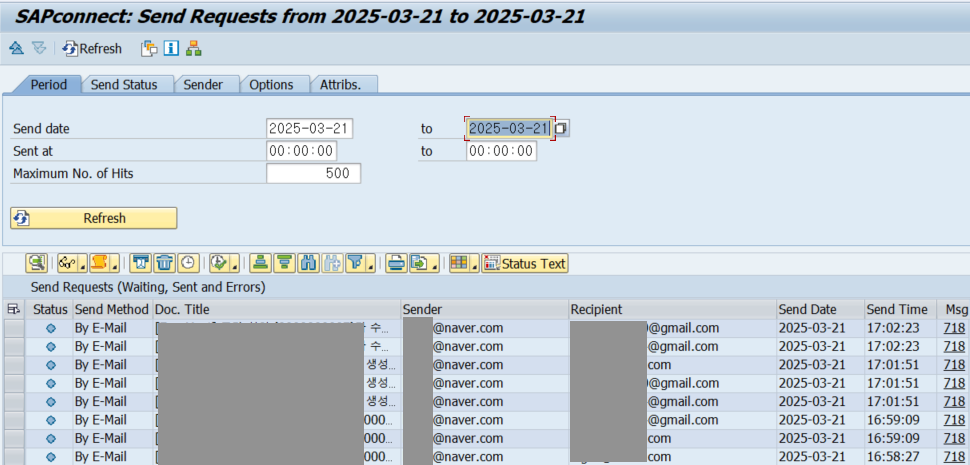Screen dimensions: 970x465
Task: Click the Maximum No. of Hits field
Action: 314,174
